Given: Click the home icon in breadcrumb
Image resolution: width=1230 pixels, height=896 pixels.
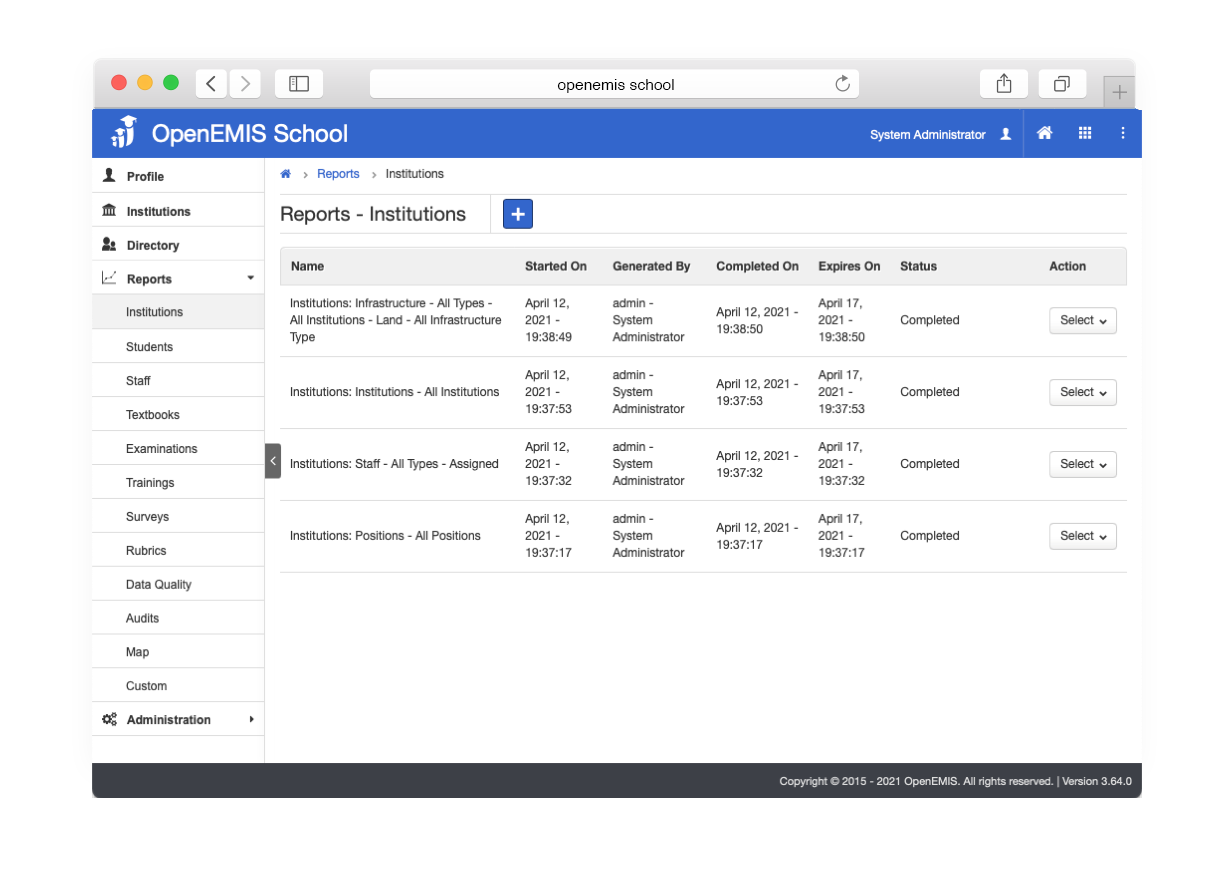Looking at the screenshot, I should click(285, 174).
